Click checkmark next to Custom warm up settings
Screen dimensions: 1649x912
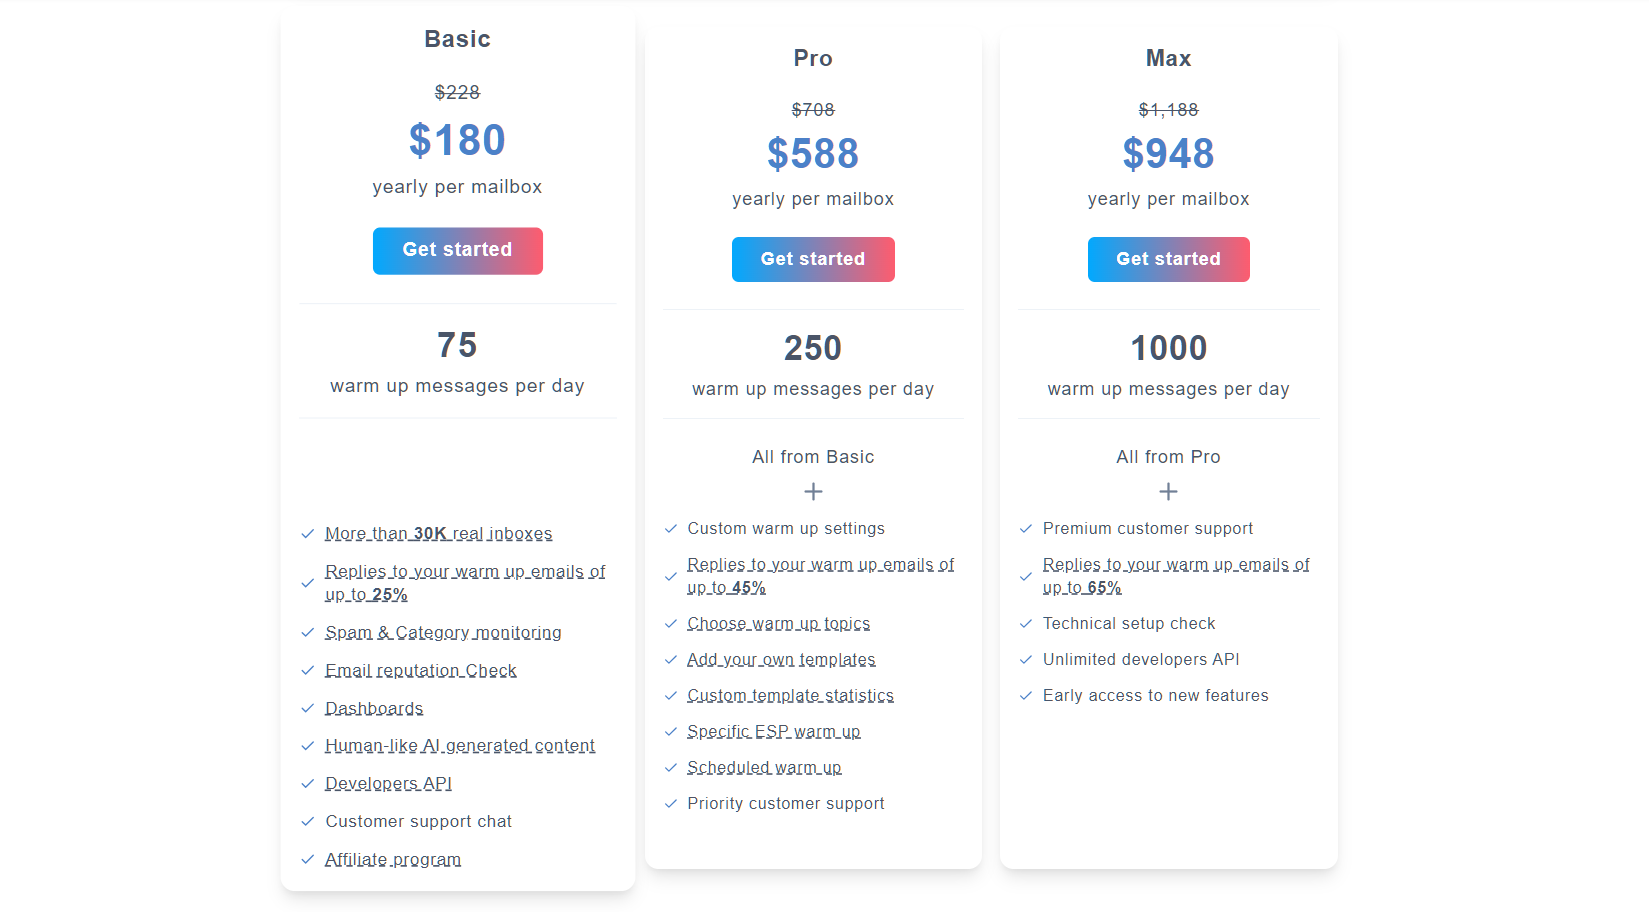point(671,529)
